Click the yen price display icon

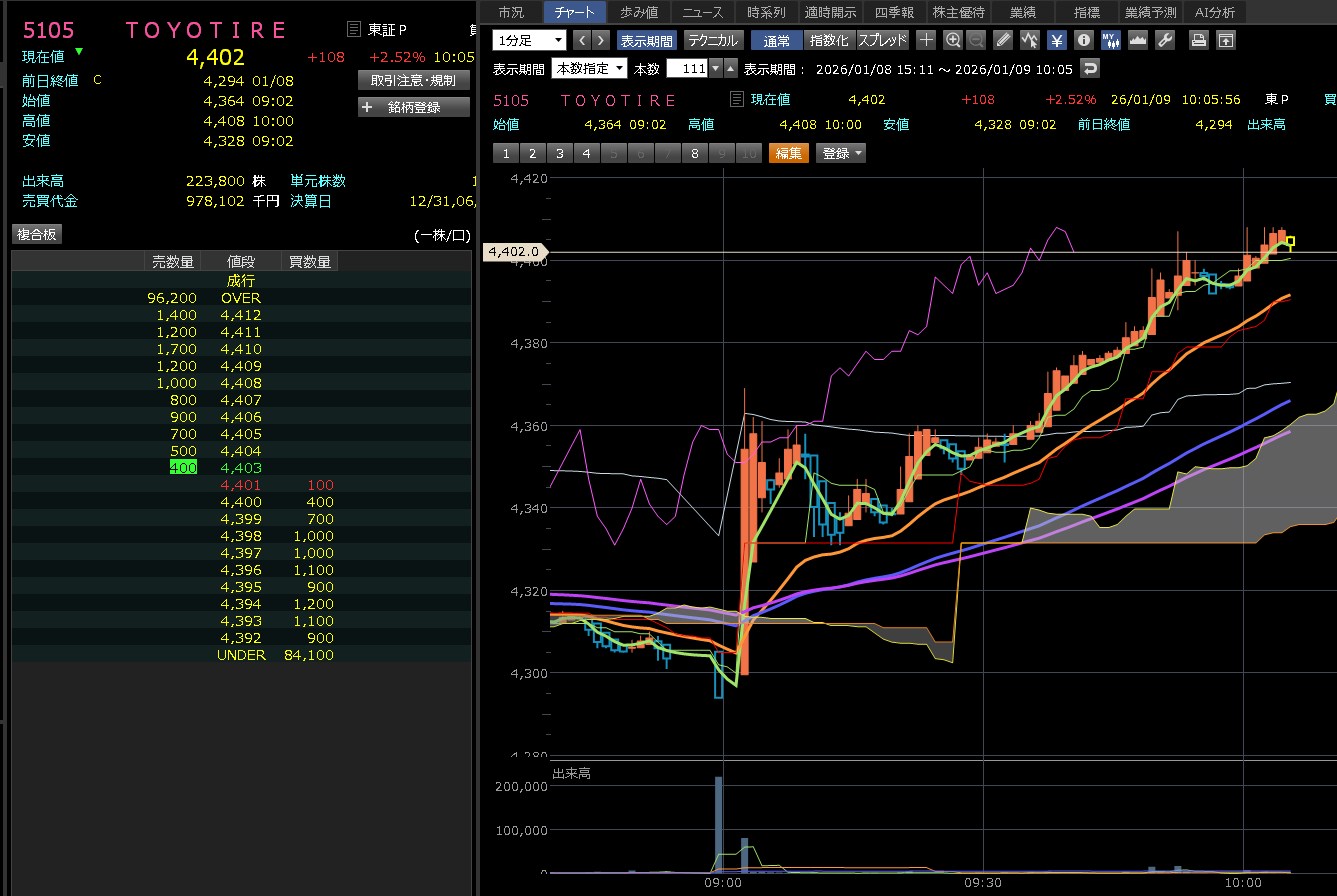click(x=1057, y=40)
